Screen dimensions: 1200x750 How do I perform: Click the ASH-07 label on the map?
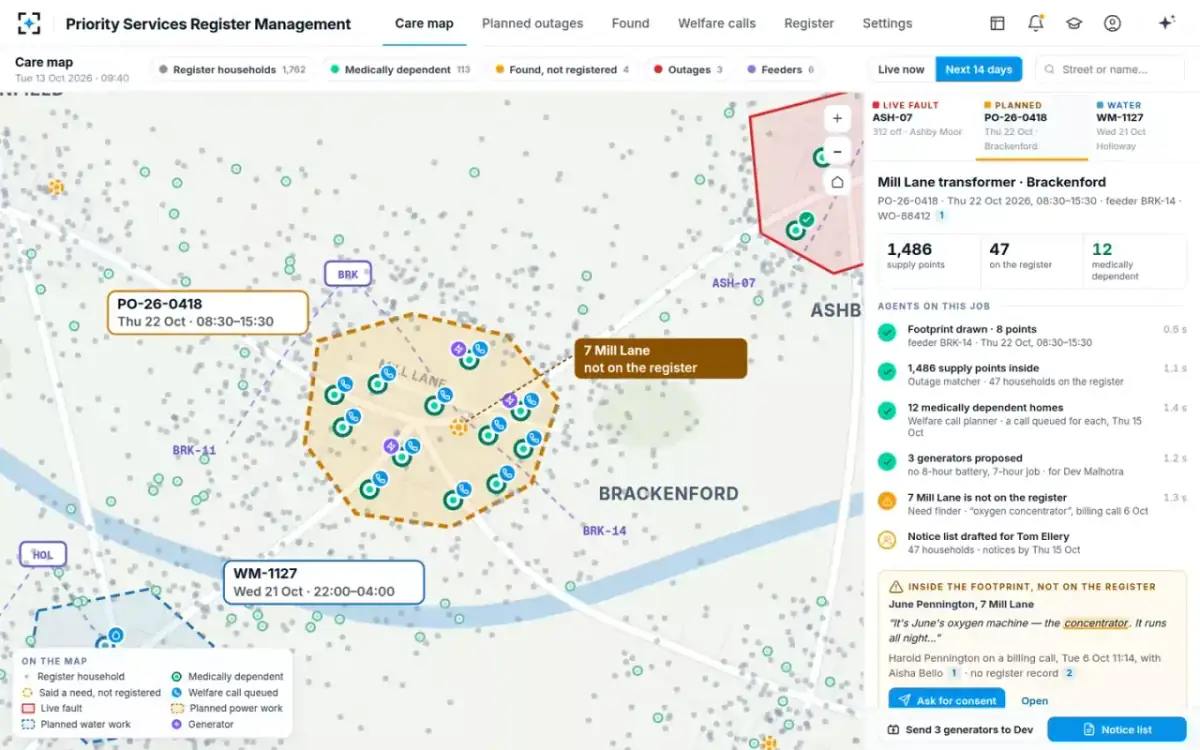pos(733,283)
